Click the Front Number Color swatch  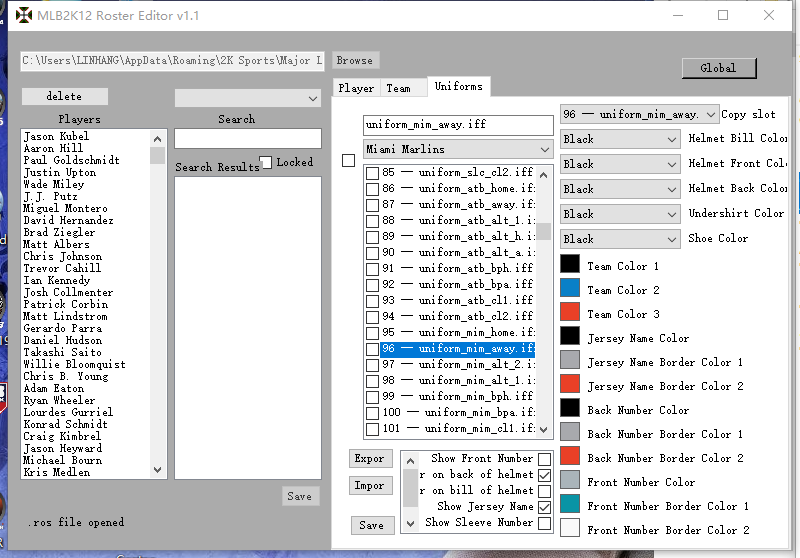pyautogui.click(x=570, y=480)
